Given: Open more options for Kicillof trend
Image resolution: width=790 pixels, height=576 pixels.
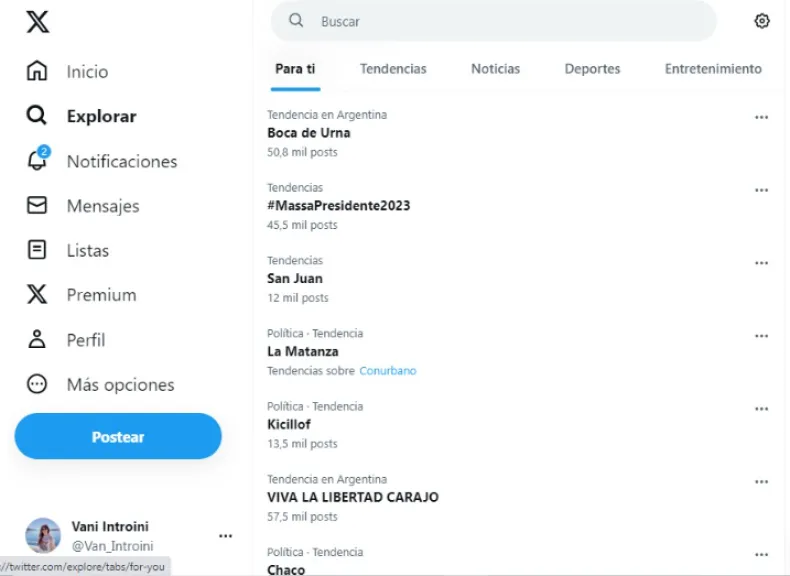Looking at the screenshot, I should (x=761, y=409).
